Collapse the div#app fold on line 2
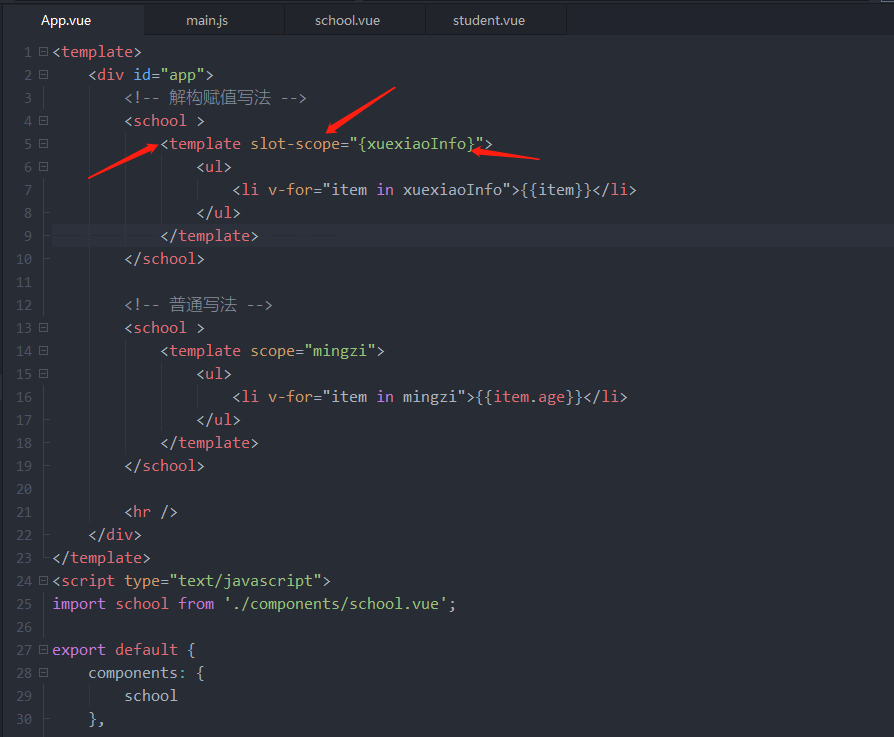This screenshot has height=737, width=894. pos(43,75)
